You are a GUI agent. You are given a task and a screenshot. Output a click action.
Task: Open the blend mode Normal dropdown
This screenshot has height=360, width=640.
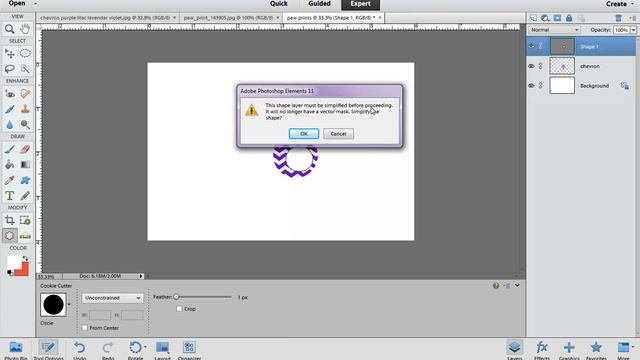pos(554,30)
